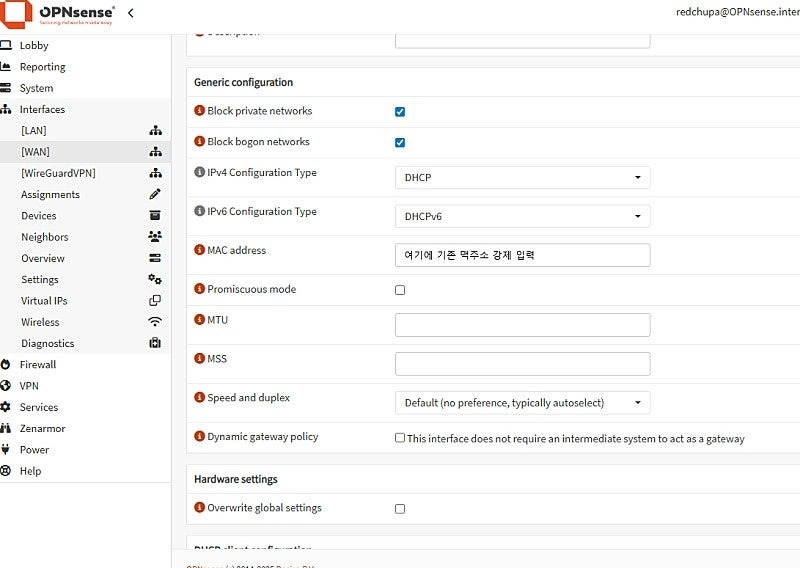Open the Firewall menu in sidebar
This screenshot has height=568, width=800.
tap(38, 365)
